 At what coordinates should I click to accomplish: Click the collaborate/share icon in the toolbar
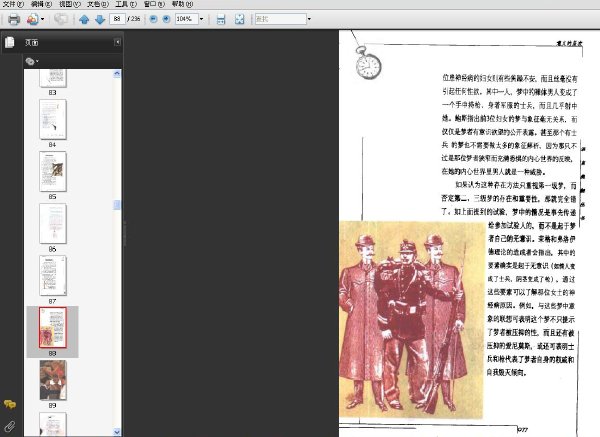33,19
